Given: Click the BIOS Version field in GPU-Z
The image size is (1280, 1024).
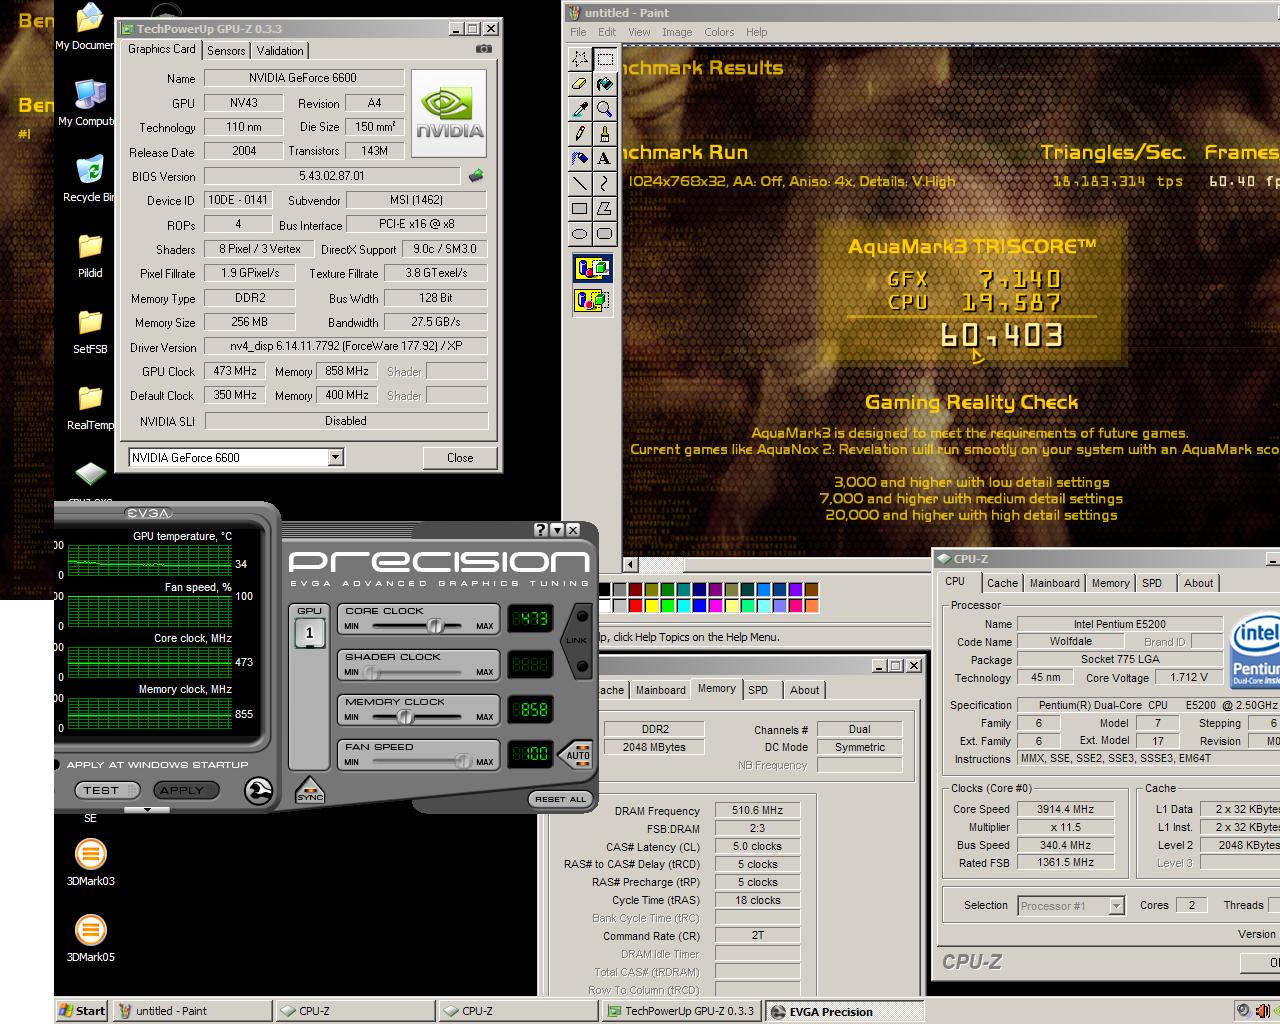Looking at the screenshot, I should [332, 176].
